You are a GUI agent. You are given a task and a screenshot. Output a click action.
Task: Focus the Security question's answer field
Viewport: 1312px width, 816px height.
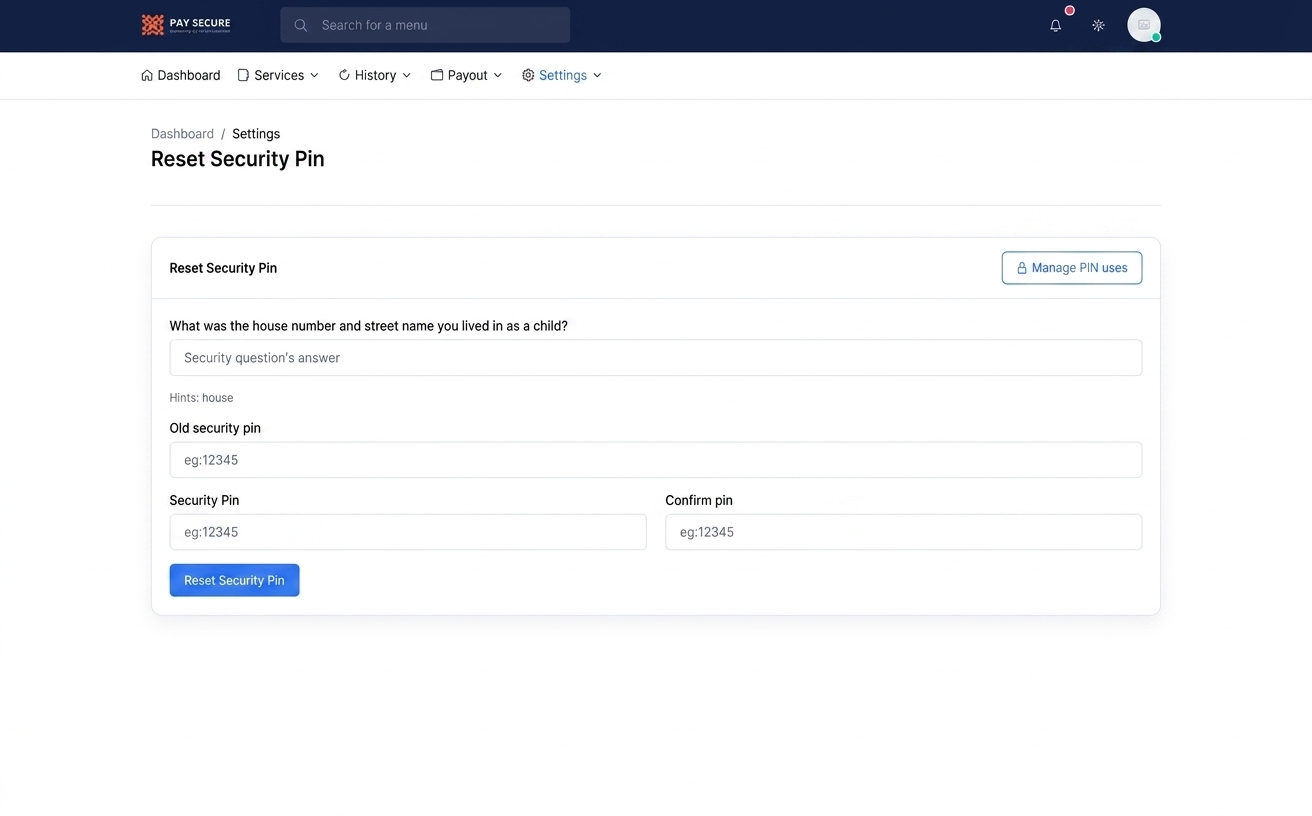pos(656,358)
